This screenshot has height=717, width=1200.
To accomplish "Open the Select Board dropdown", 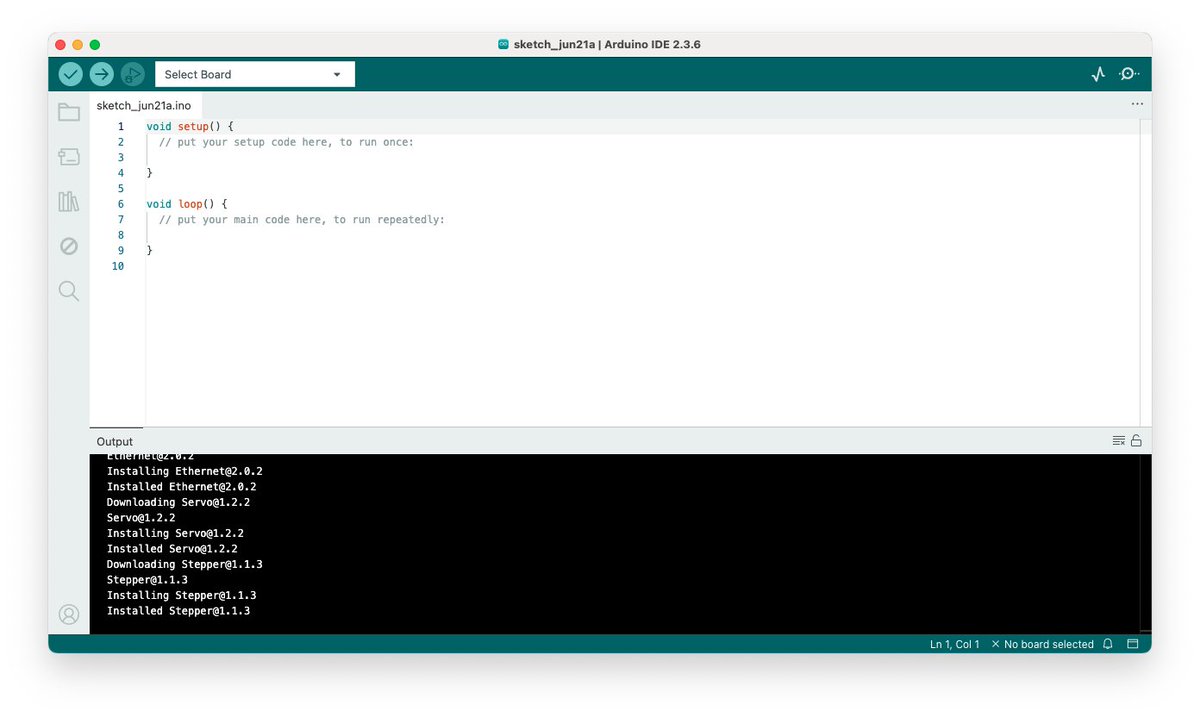I will (x=255, y=74).
